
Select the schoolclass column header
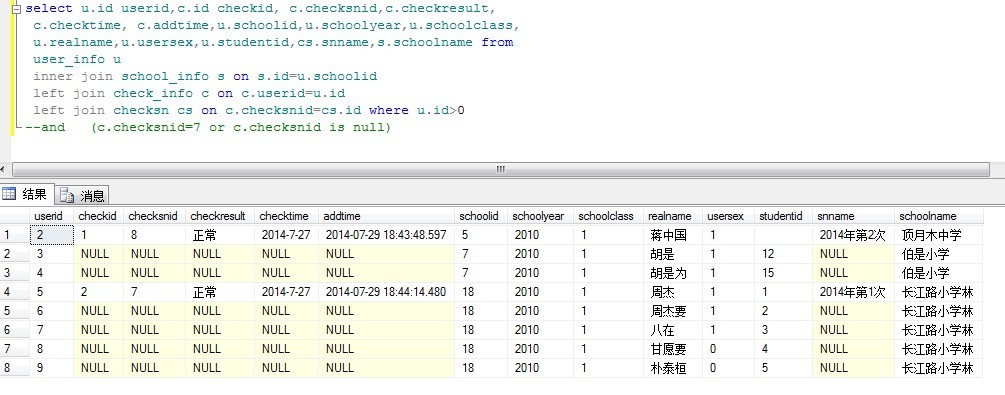tap(608, 216)
